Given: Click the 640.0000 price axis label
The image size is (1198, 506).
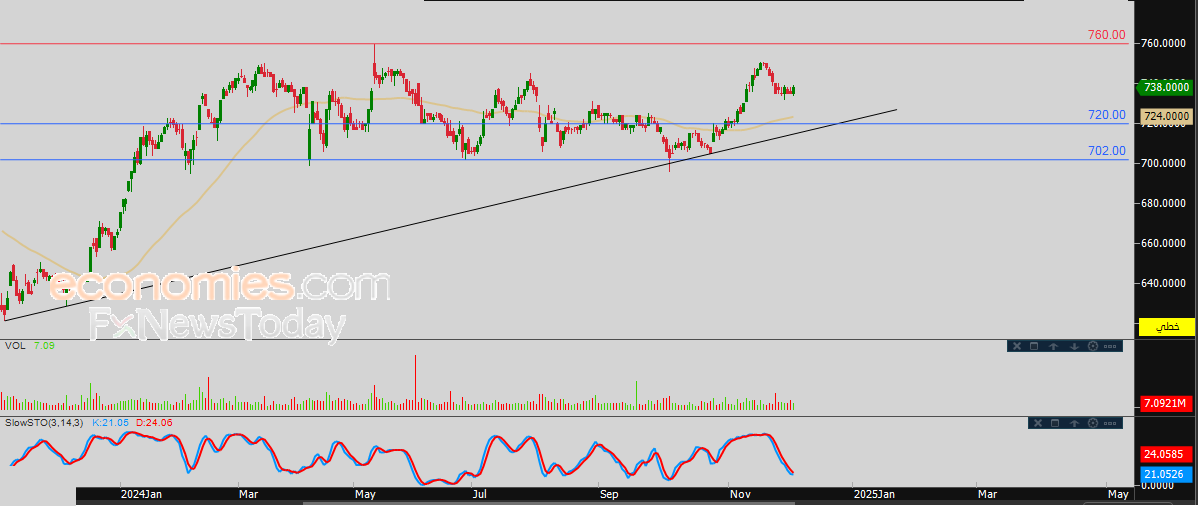Looking at the screenshot, I should pyautogui.click(x=1162, y=284).
